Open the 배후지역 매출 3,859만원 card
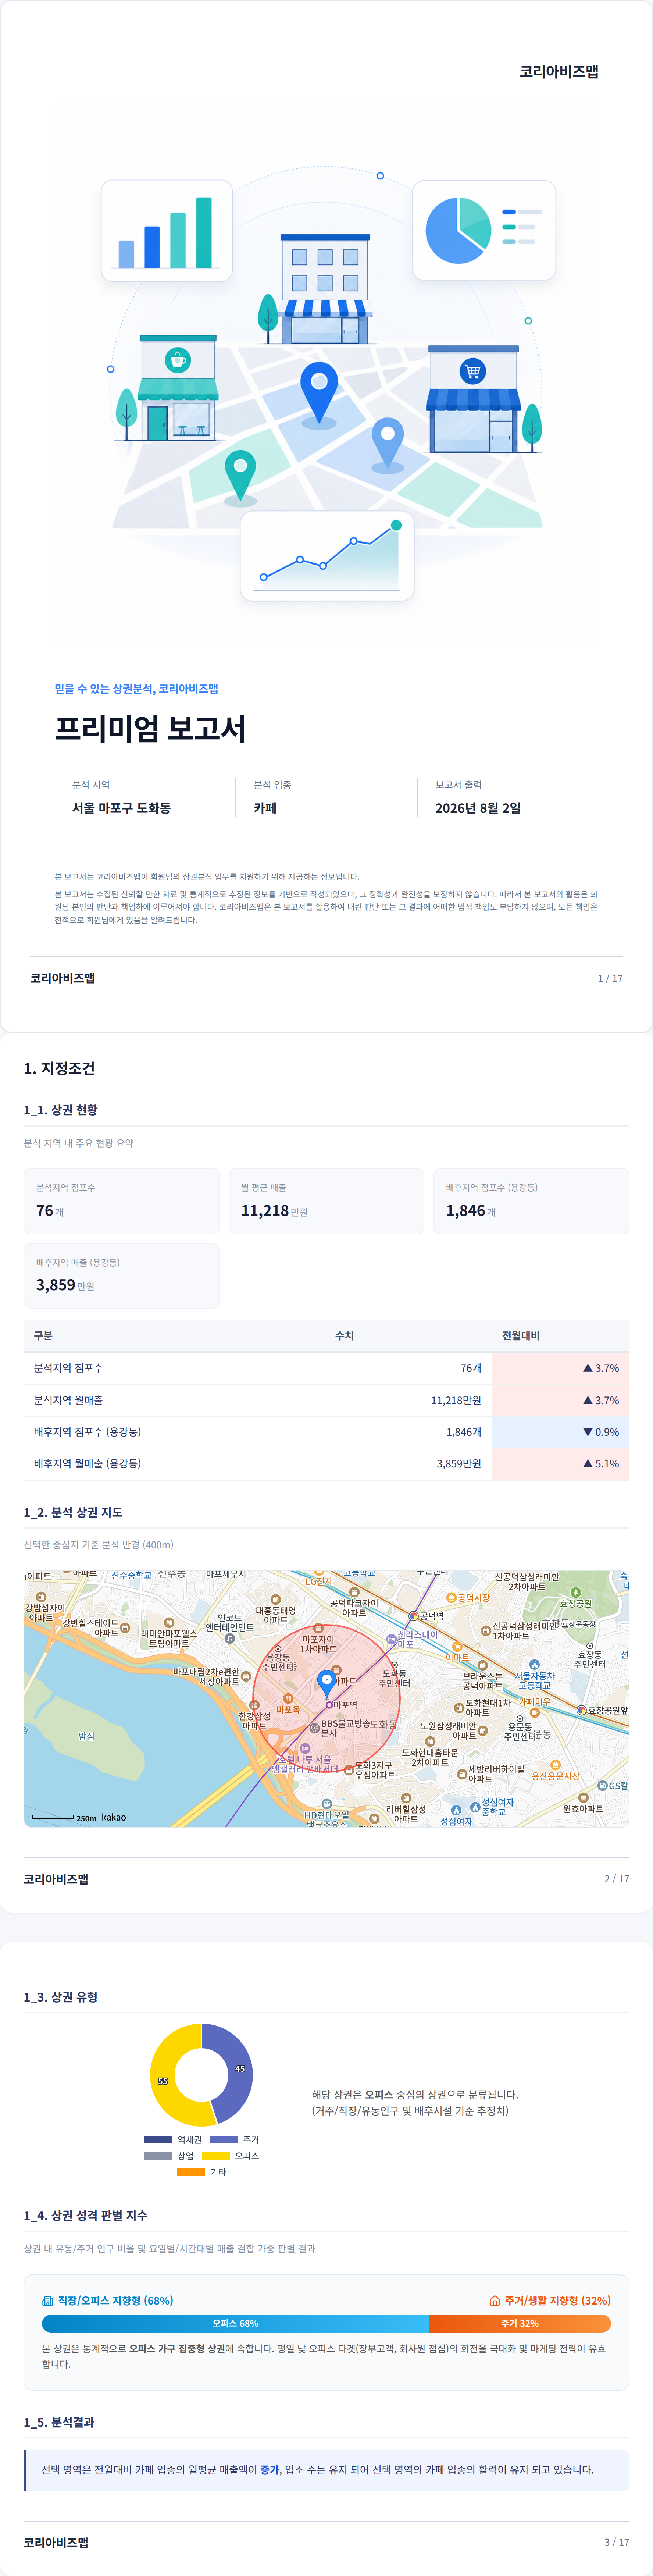The image size is (653, 2576). point(121,1275)
